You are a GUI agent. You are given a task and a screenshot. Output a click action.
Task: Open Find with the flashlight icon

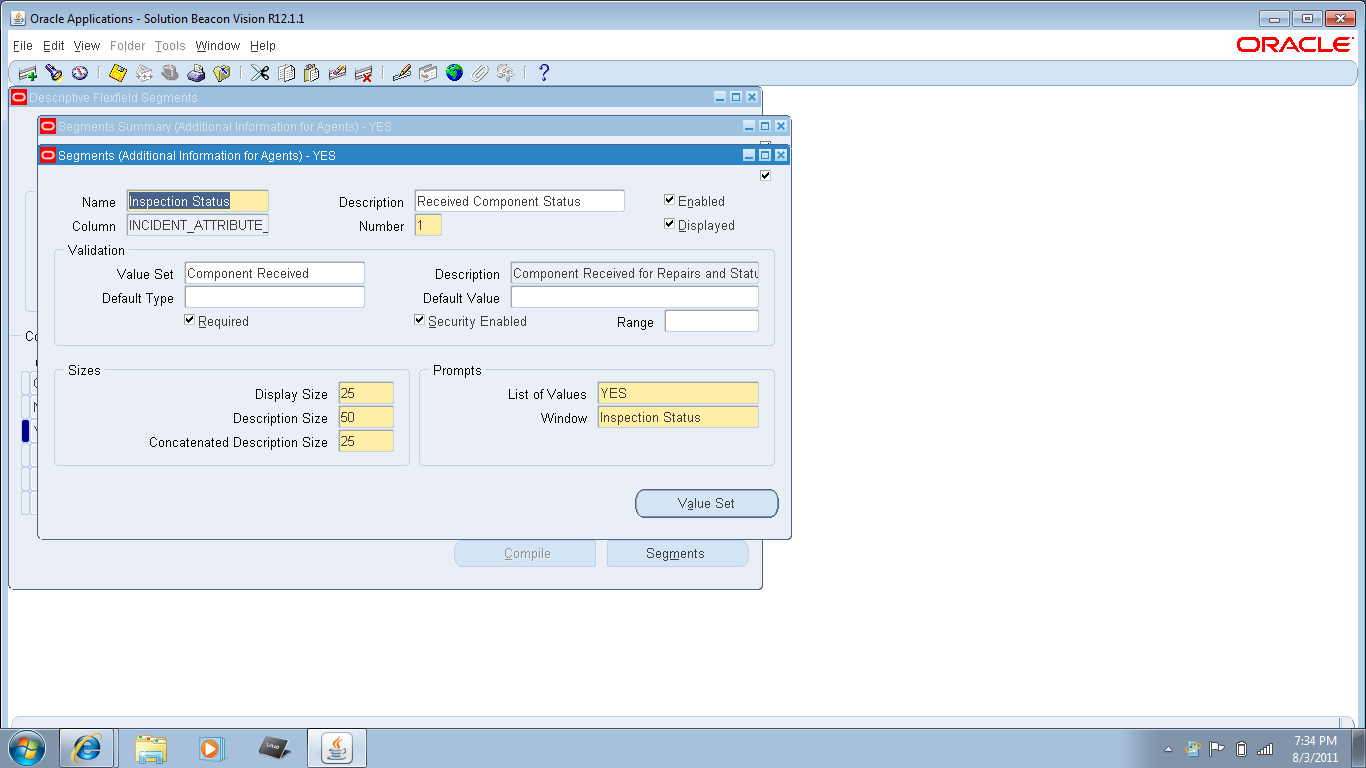click(54, 73)
